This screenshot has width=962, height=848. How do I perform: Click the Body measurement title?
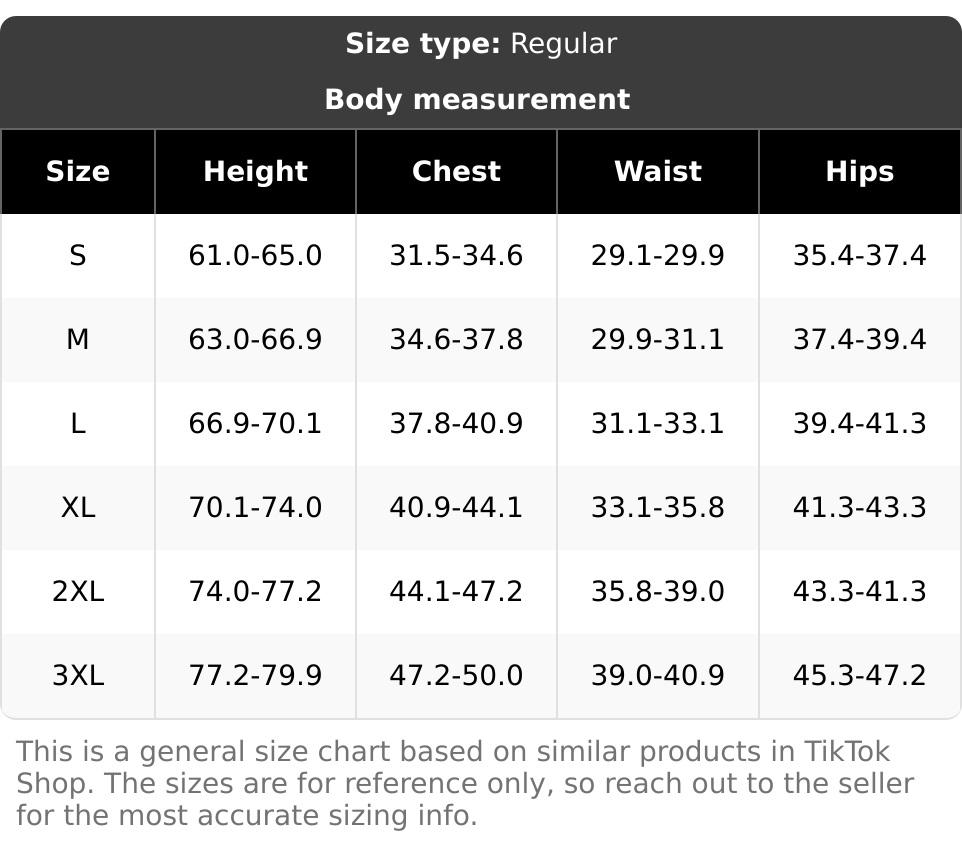[477, 99]
